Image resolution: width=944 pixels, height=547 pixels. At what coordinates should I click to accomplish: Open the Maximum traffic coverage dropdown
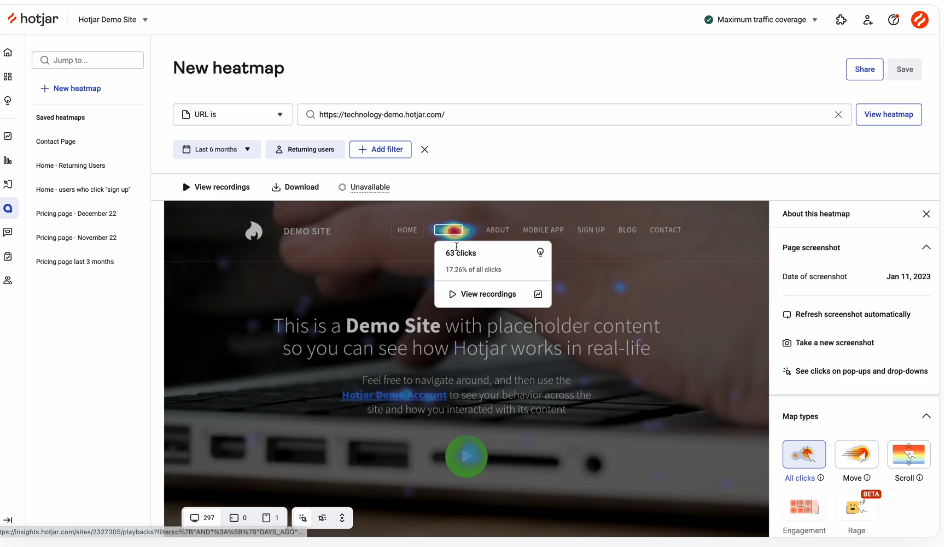[x=761, y=20]
